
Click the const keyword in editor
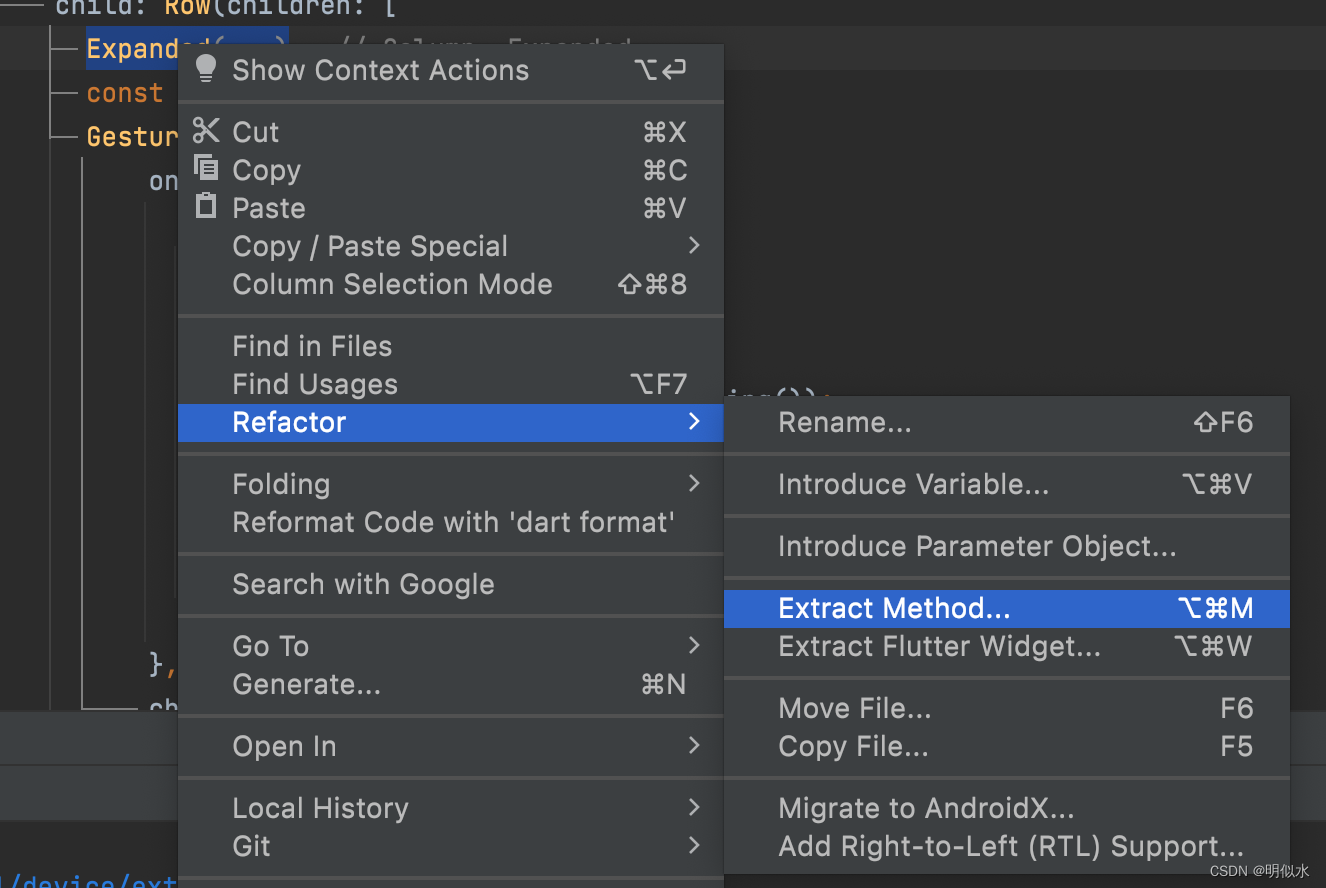125,93
